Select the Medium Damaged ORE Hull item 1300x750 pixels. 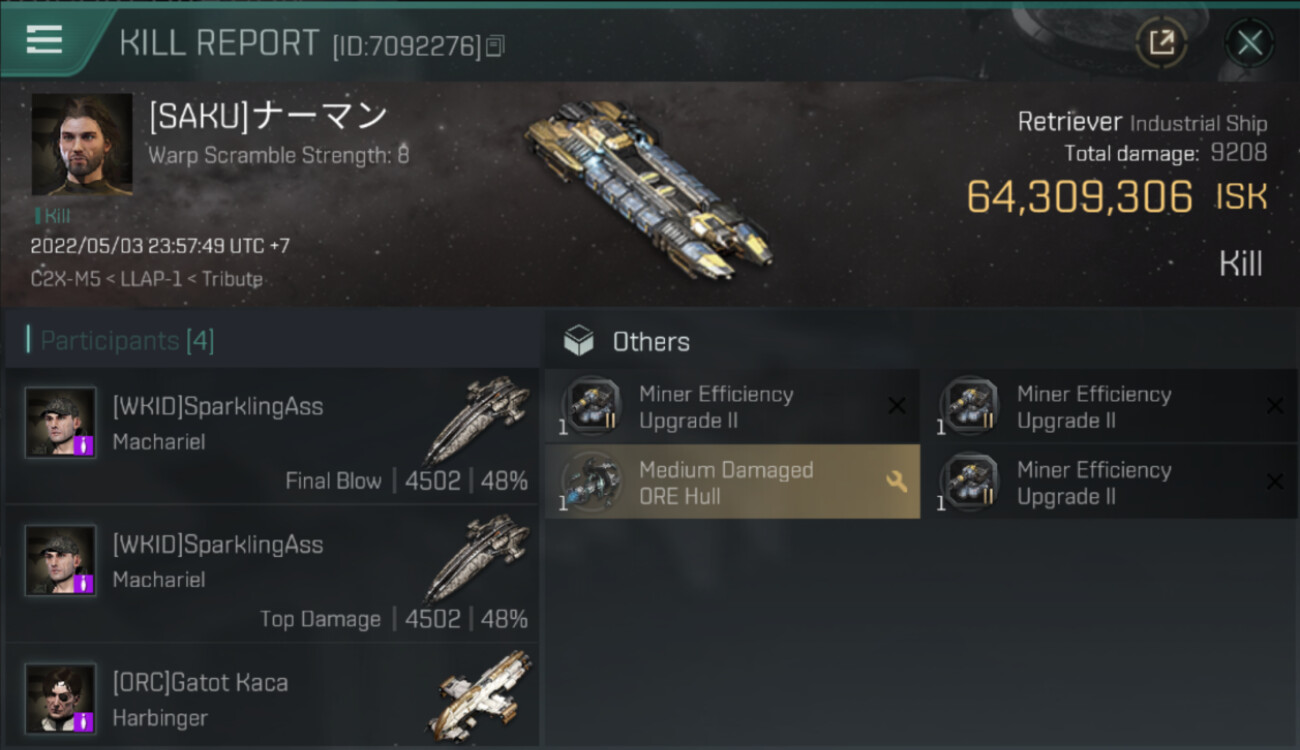tap(732, 482)
